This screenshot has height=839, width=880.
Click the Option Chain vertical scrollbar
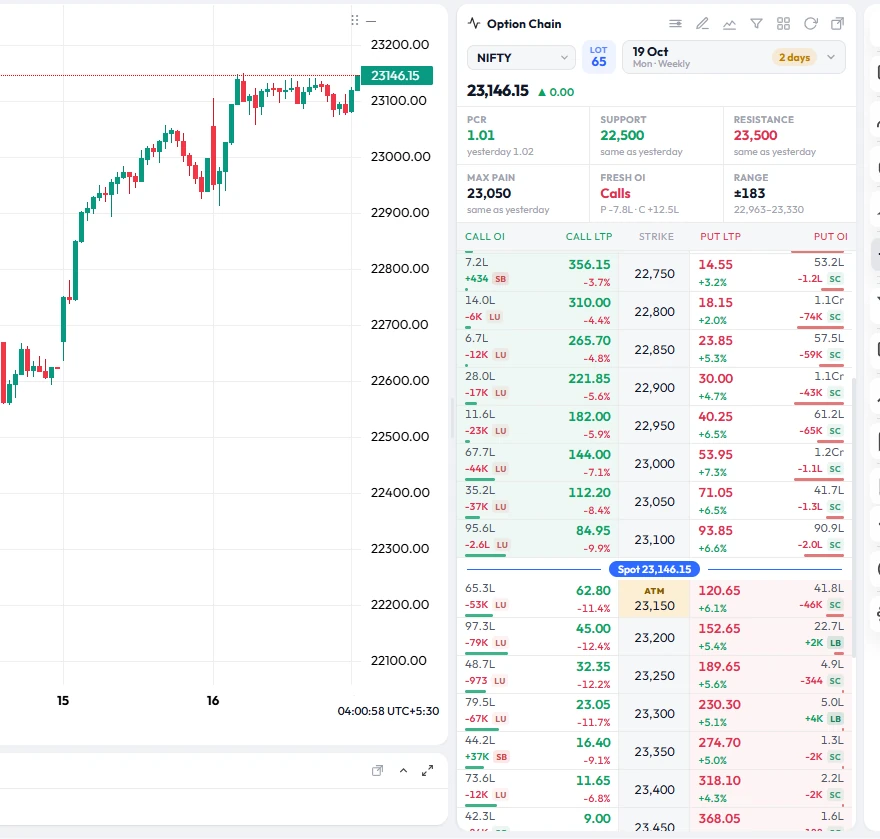(x=854, y=516)
